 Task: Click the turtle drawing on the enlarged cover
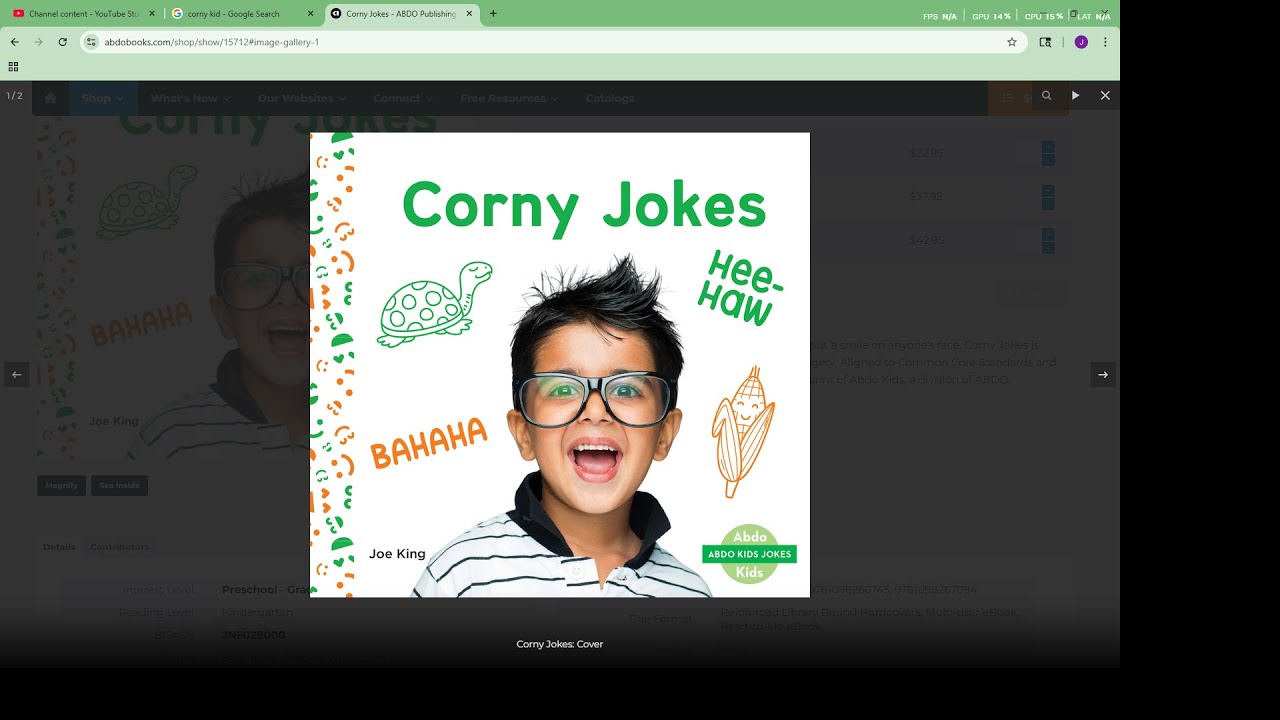[435, 304]
